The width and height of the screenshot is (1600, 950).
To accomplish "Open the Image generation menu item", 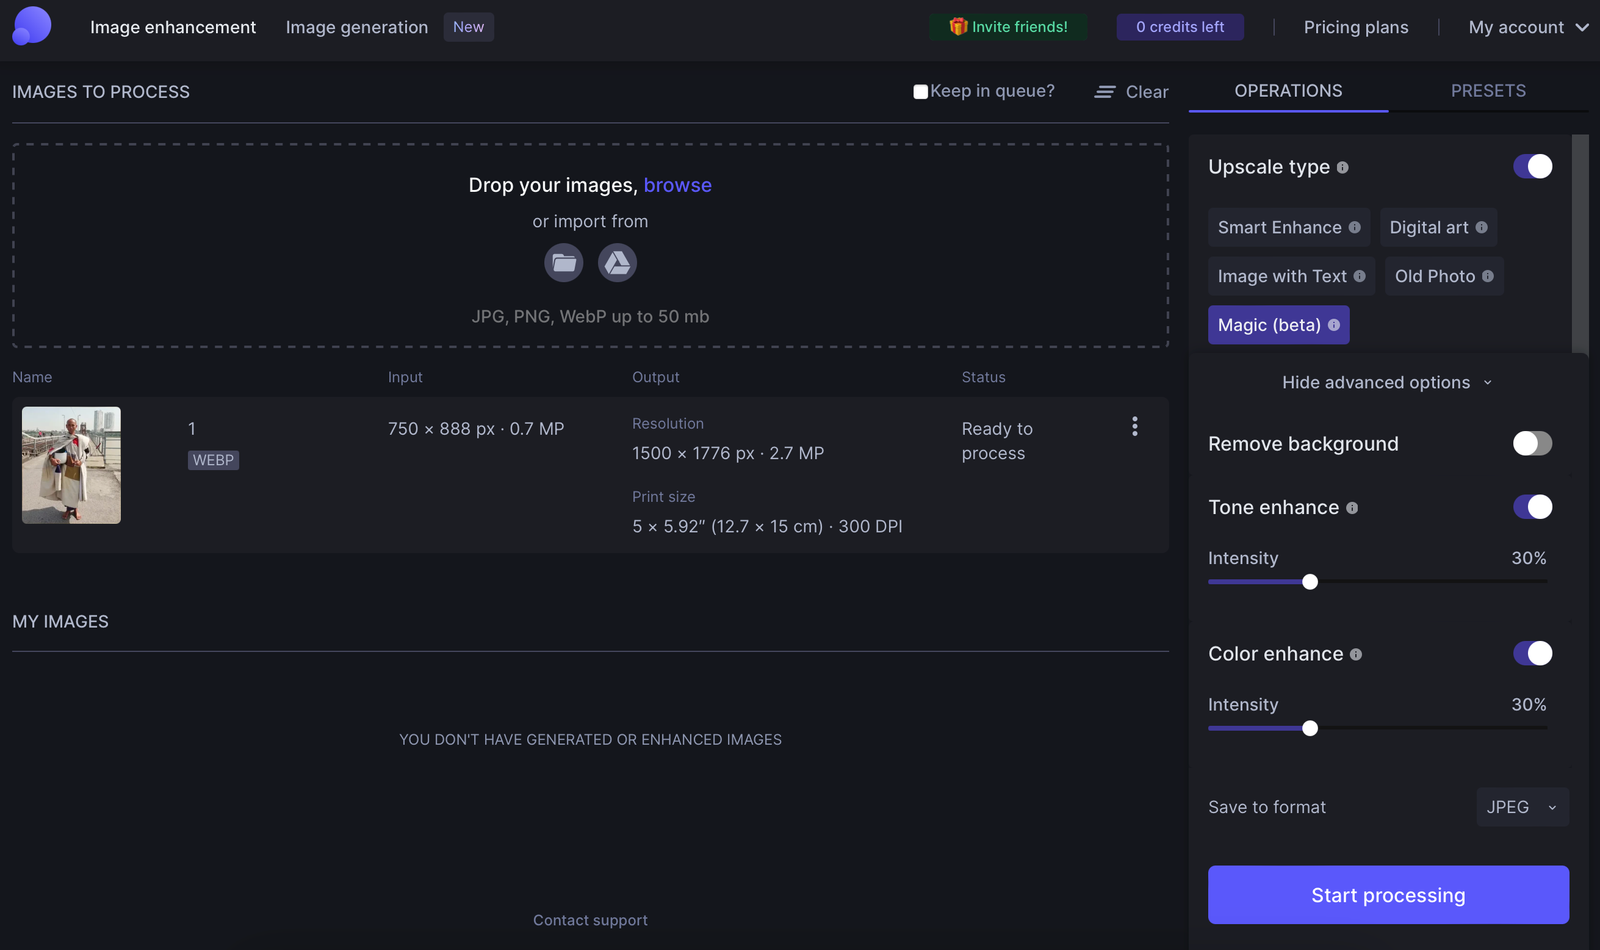I will (357, 27).
